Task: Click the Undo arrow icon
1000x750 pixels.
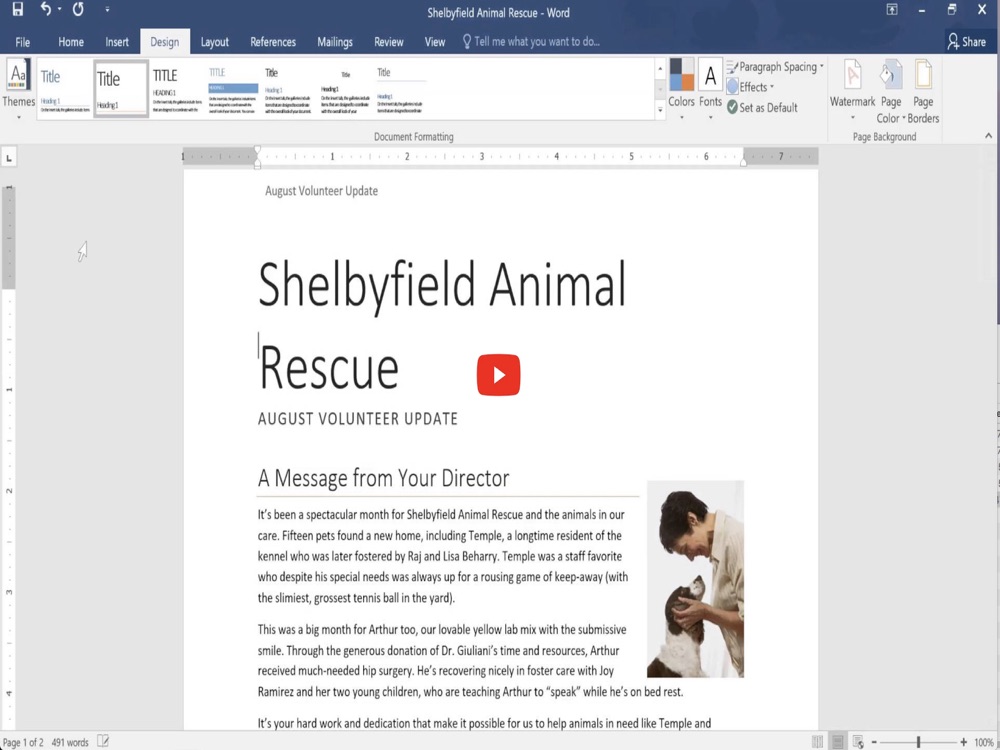Action: 46,9
